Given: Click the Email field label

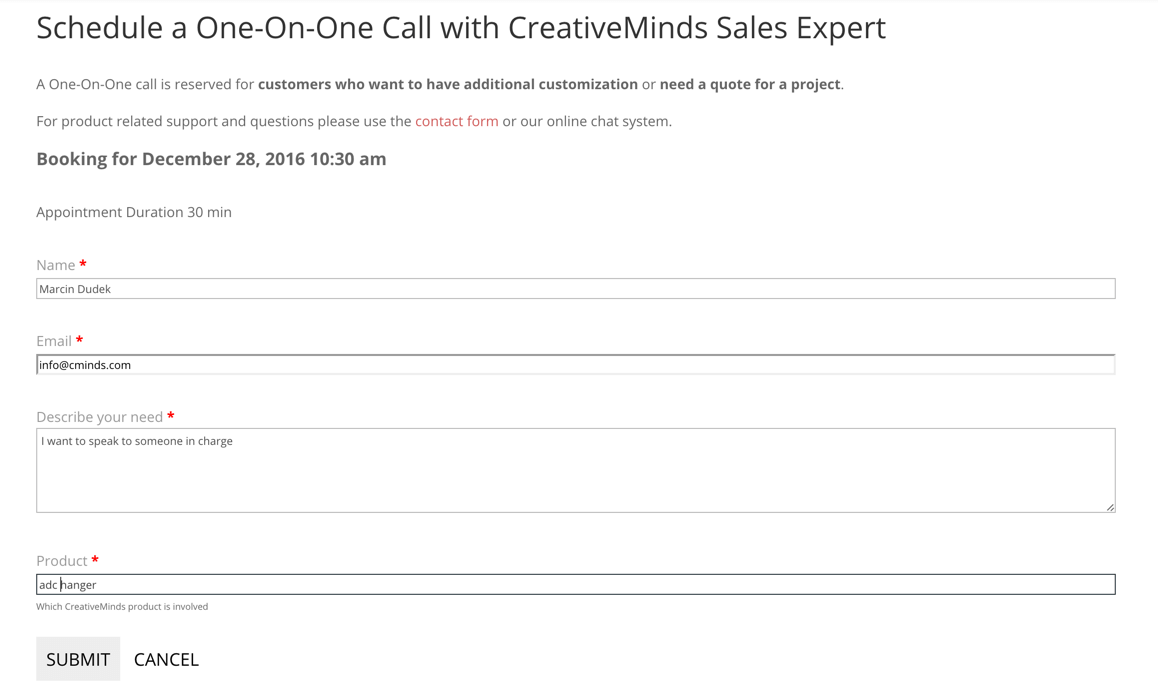Looking at the screenshot, I should click(53, 341).
